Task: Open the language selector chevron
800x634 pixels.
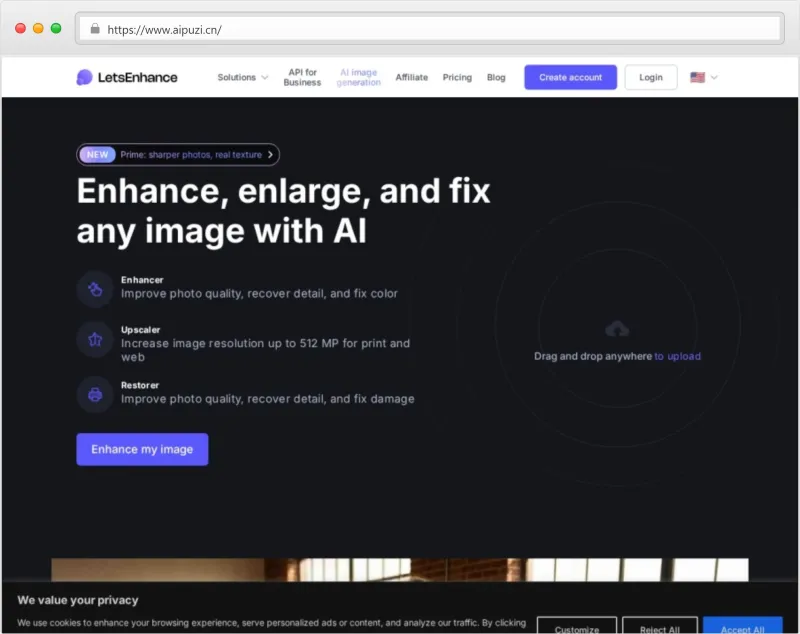Action: click(714, 78)
